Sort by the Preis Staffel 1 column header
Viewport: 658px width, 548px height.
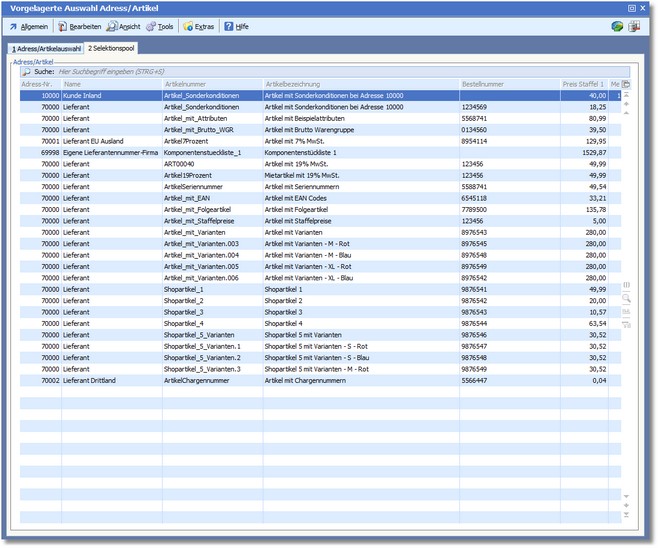(x=583, y=85)
